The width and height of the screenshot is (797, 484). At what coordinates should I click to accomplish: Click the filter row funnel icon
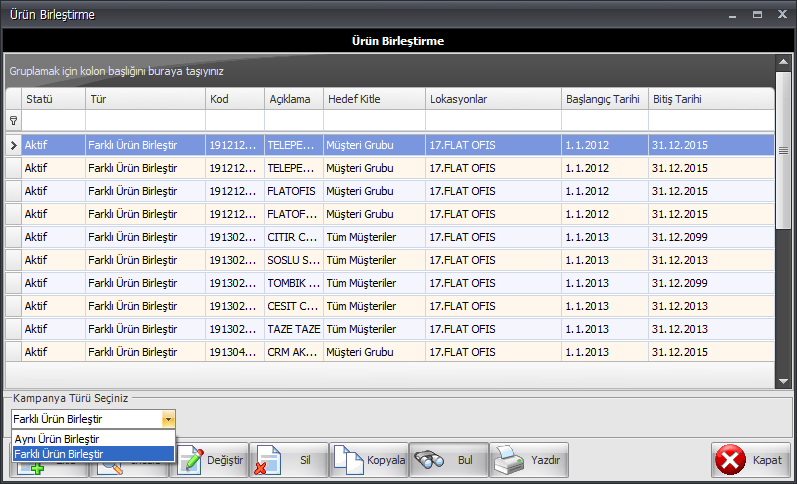[x=13, y=120]
